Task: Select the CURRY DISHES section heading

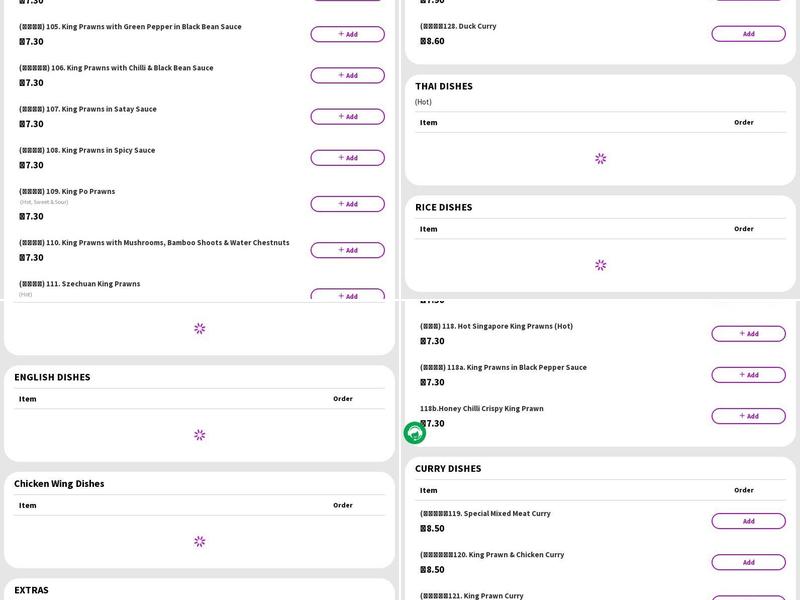Action: (448, 468)
